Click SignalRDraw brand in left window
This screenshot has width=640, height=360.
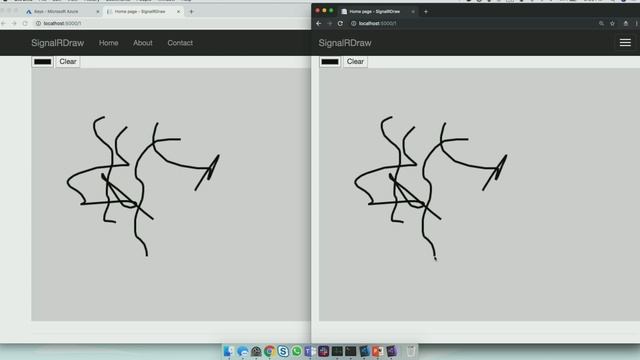[x=58, y=43]
